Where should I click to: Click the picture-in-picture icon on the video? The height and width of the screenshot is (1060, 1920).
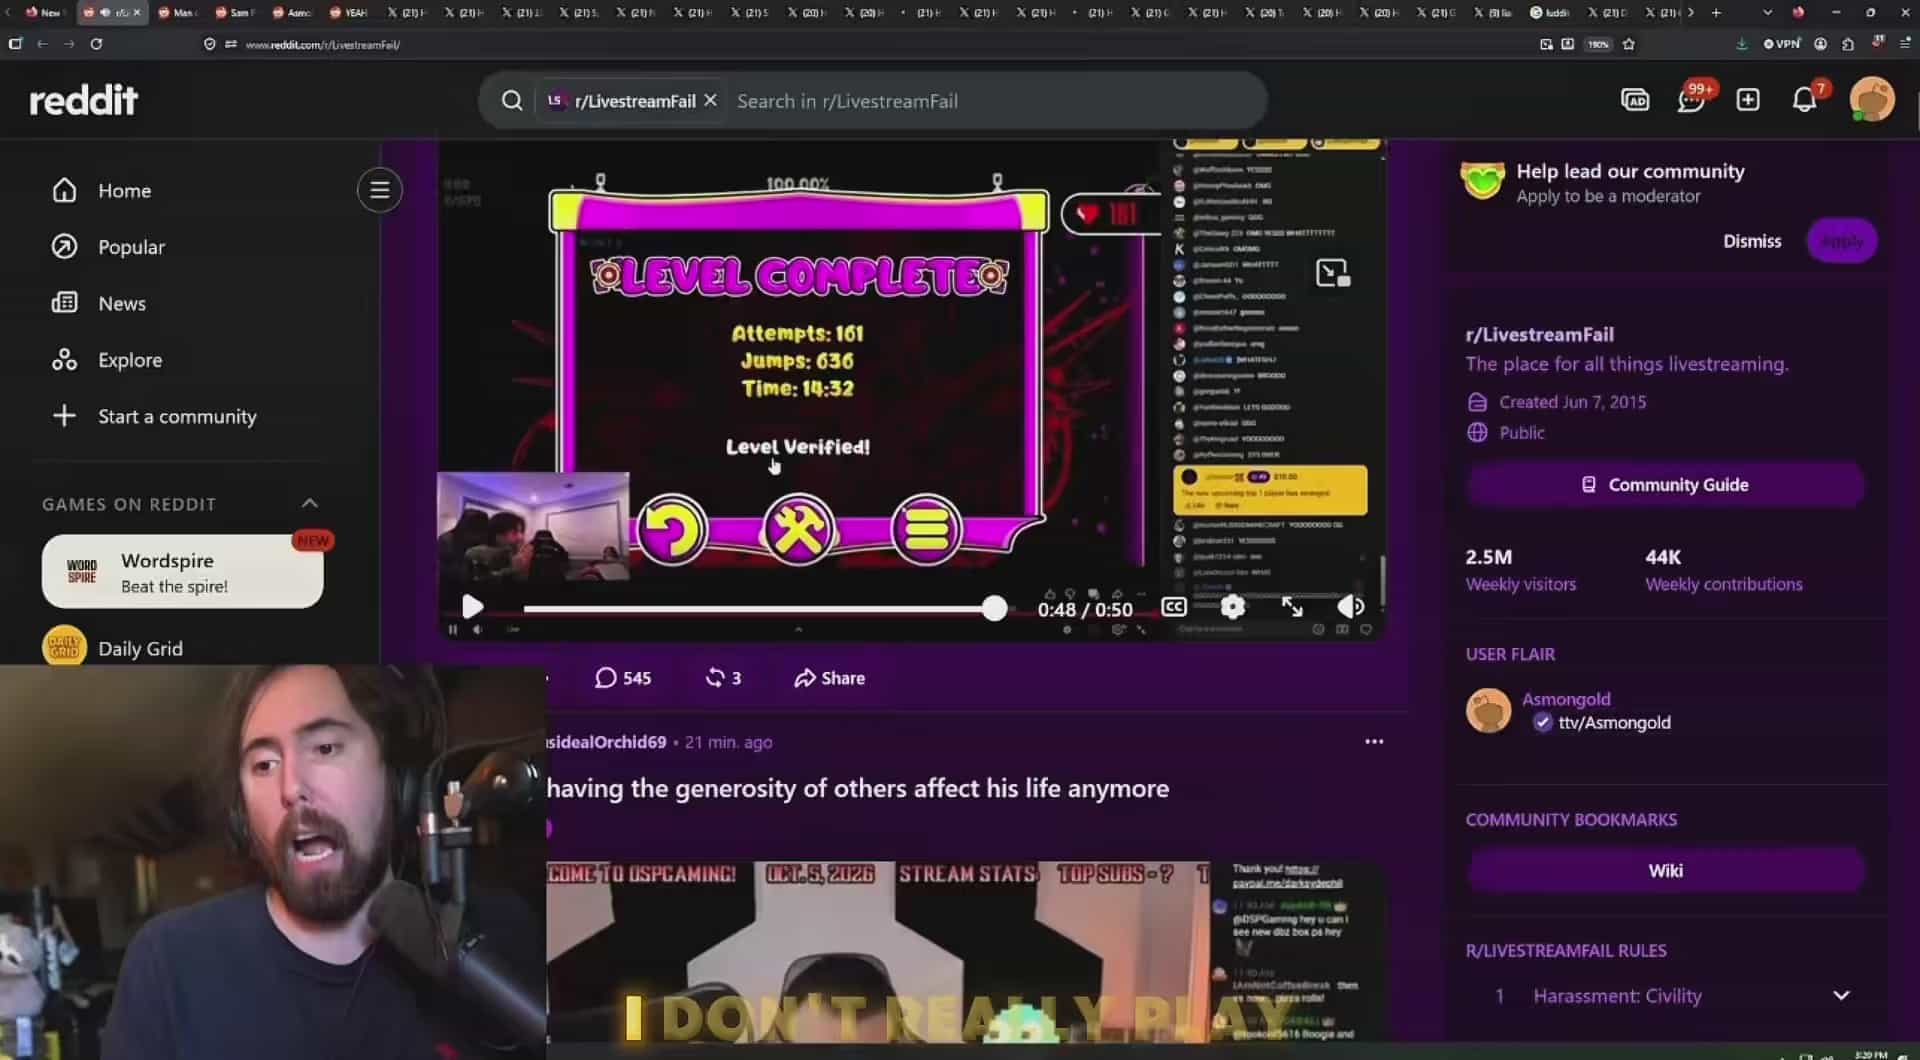pyautogui.click(x=1333, y=273)
